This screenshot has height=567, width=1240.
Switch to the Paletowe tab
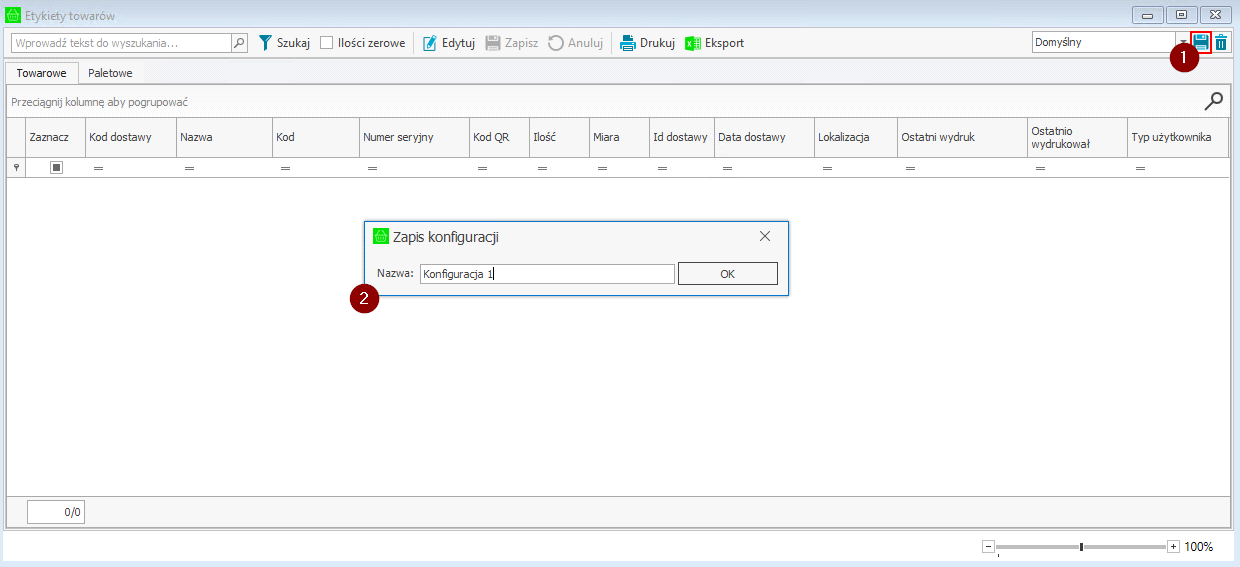(x=110, y=73)
